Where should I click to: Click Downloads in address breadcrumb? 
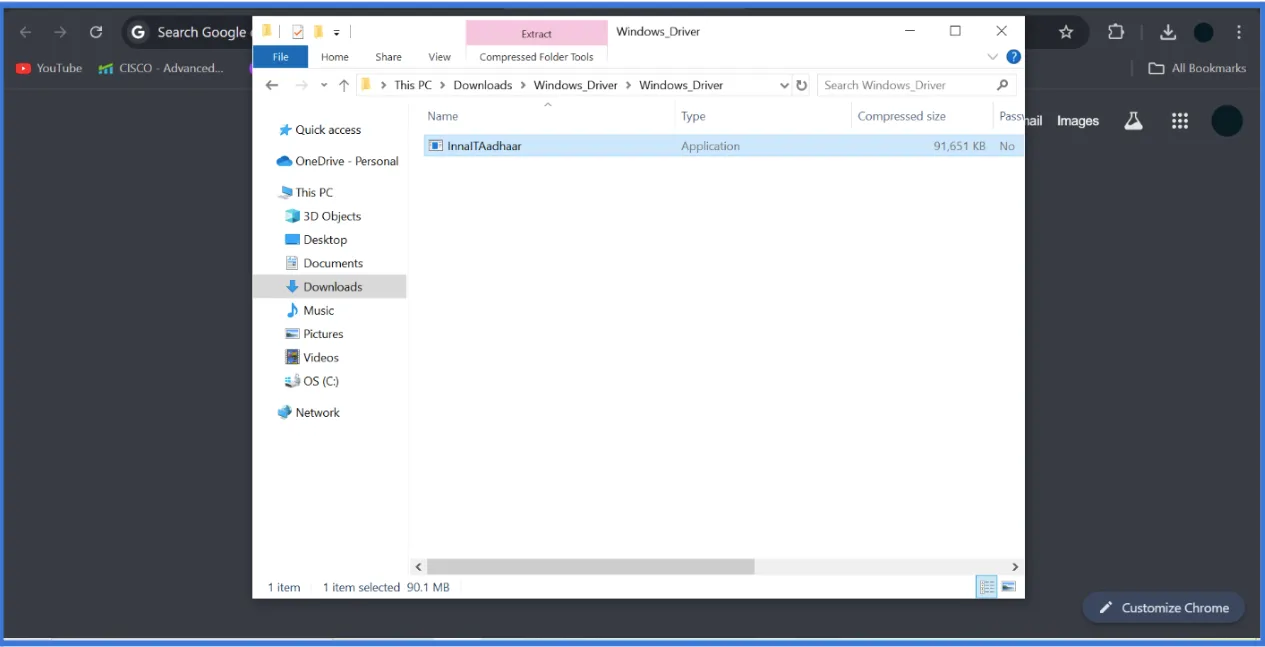tap(483, 85)
